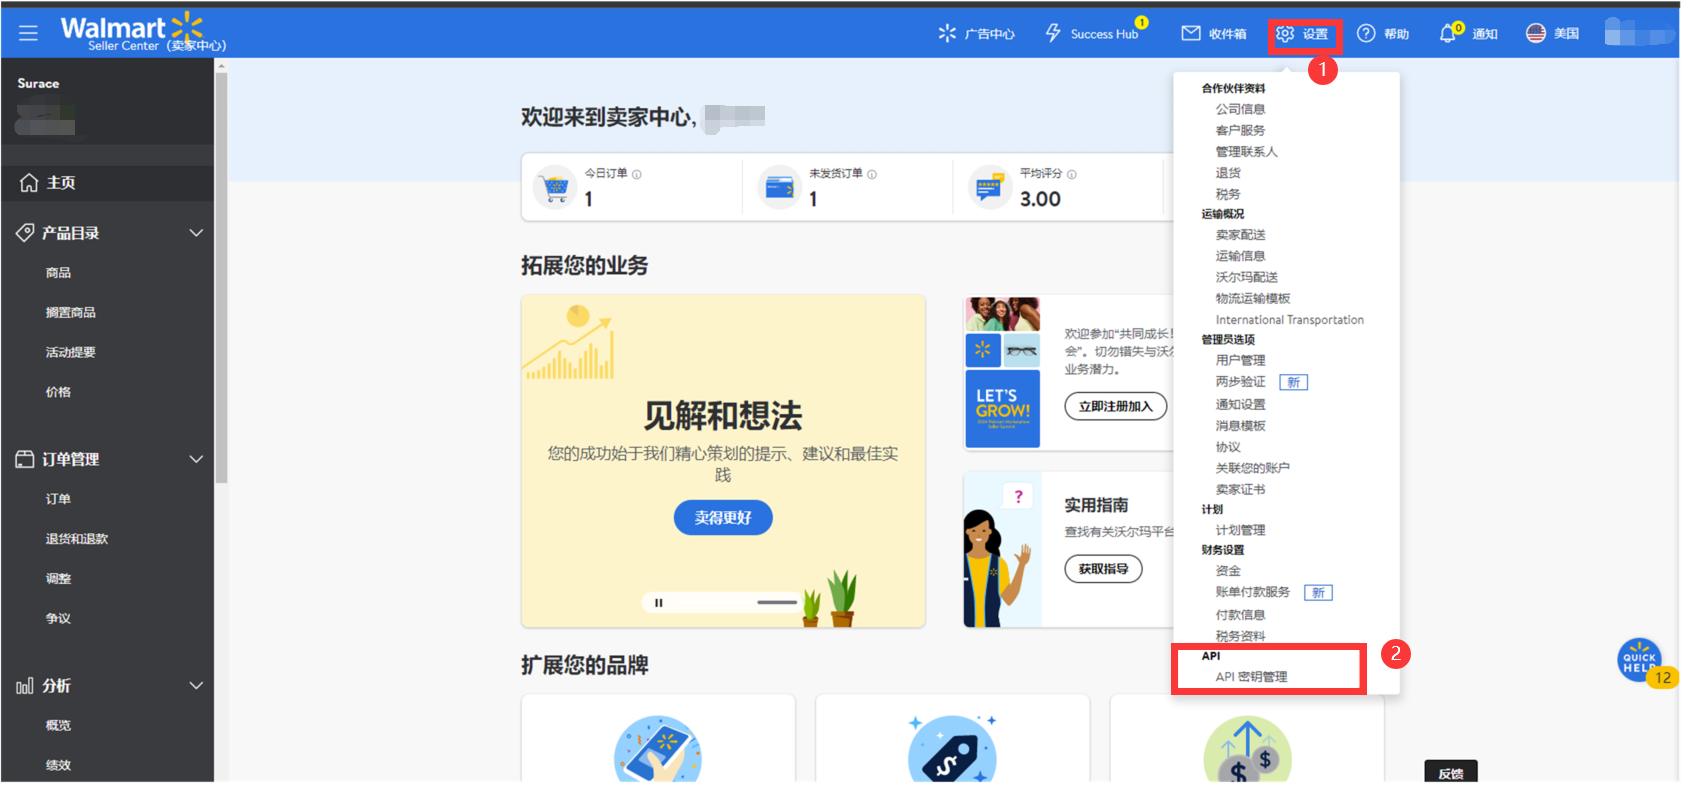Image resolution: width=1699 pixels, height=785 pixels.
Task: Open the Quick Help floating button
Action: [x=1640, y=660]
